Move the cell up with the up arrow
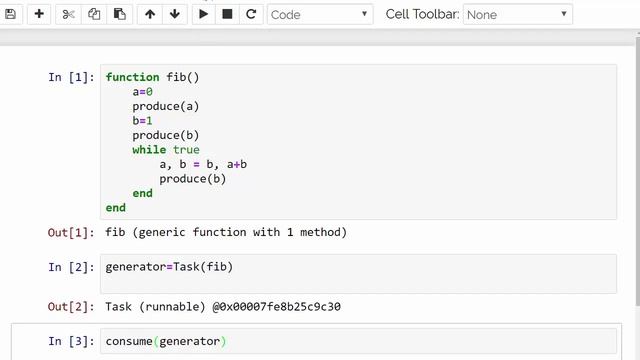 click(x=150, y=14)
